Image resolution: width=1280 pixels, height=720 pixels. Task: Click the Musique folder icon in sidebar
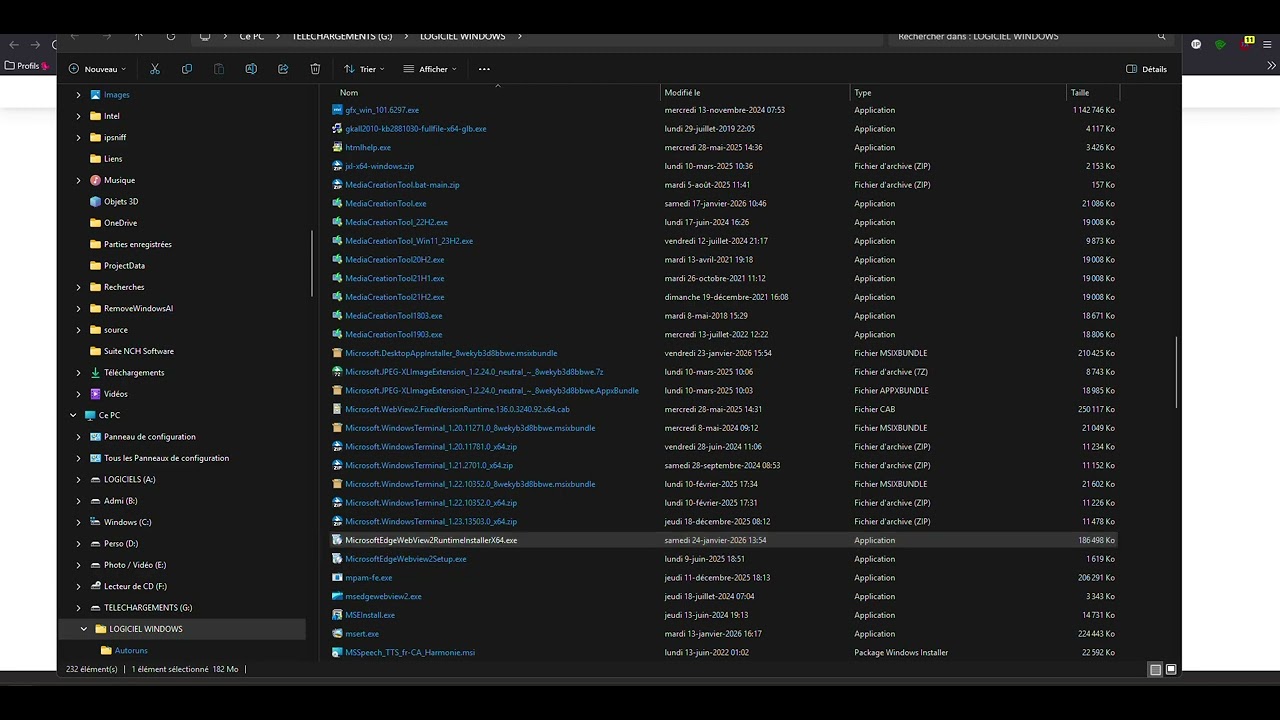pos(95,180)
